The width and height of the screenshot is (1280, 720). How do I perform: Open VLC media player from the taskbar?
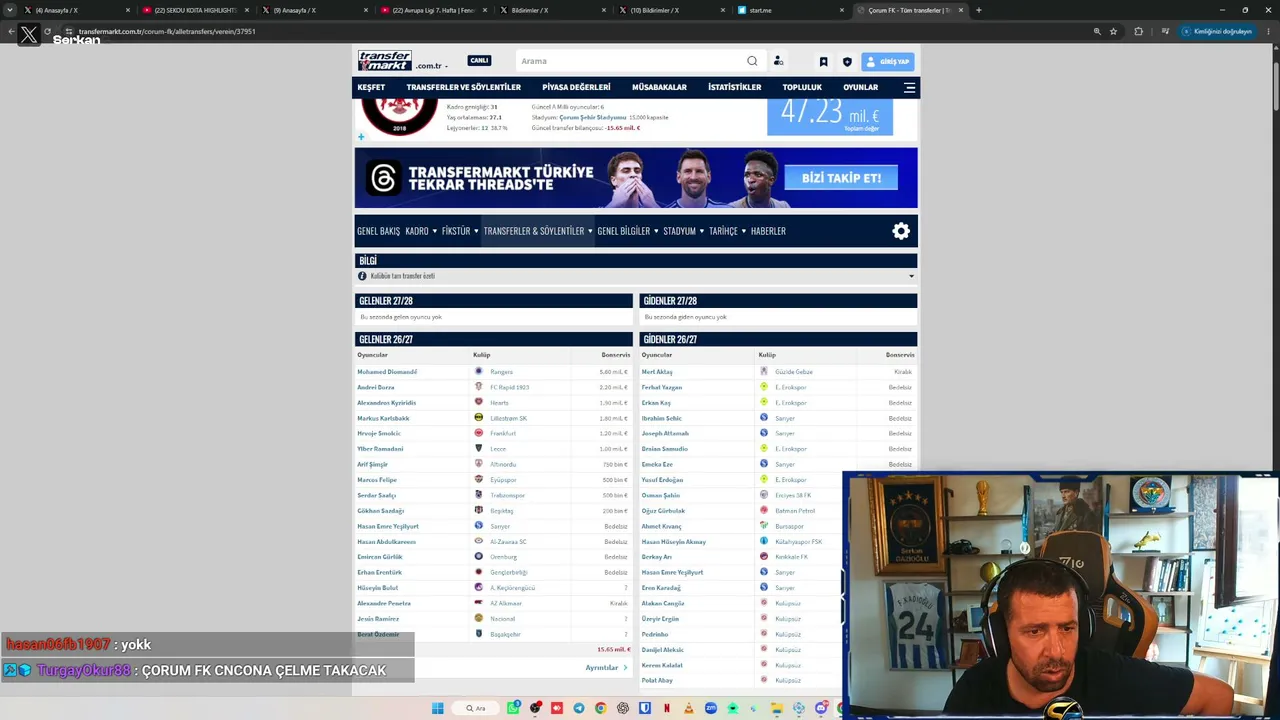pyautogui.click(x=689, y=708)
